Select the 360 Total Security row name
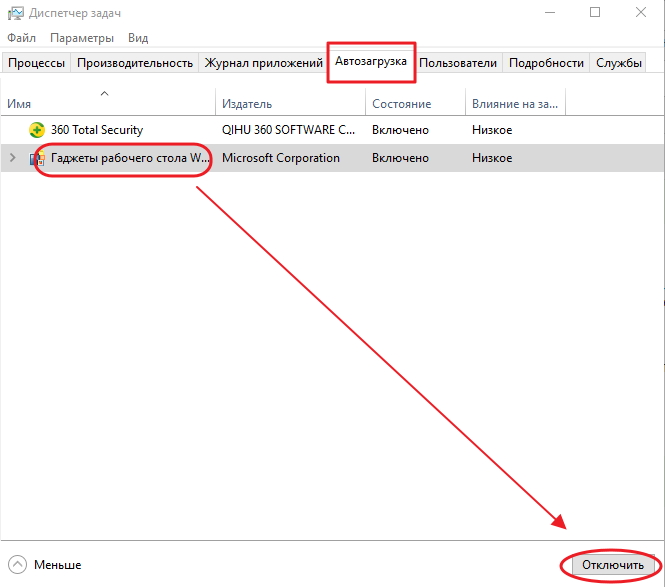 [97, 130]
